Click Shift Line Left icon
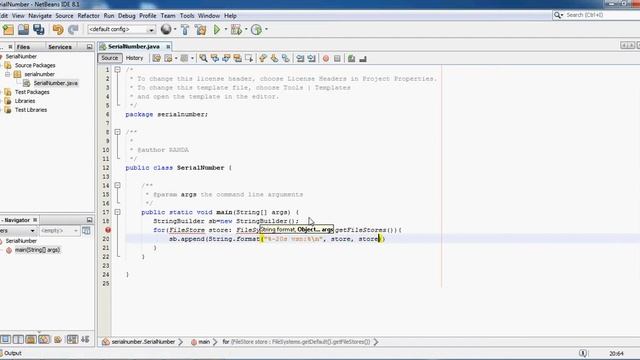This screenshot has width=640, height=360. [x=300, y=59]
